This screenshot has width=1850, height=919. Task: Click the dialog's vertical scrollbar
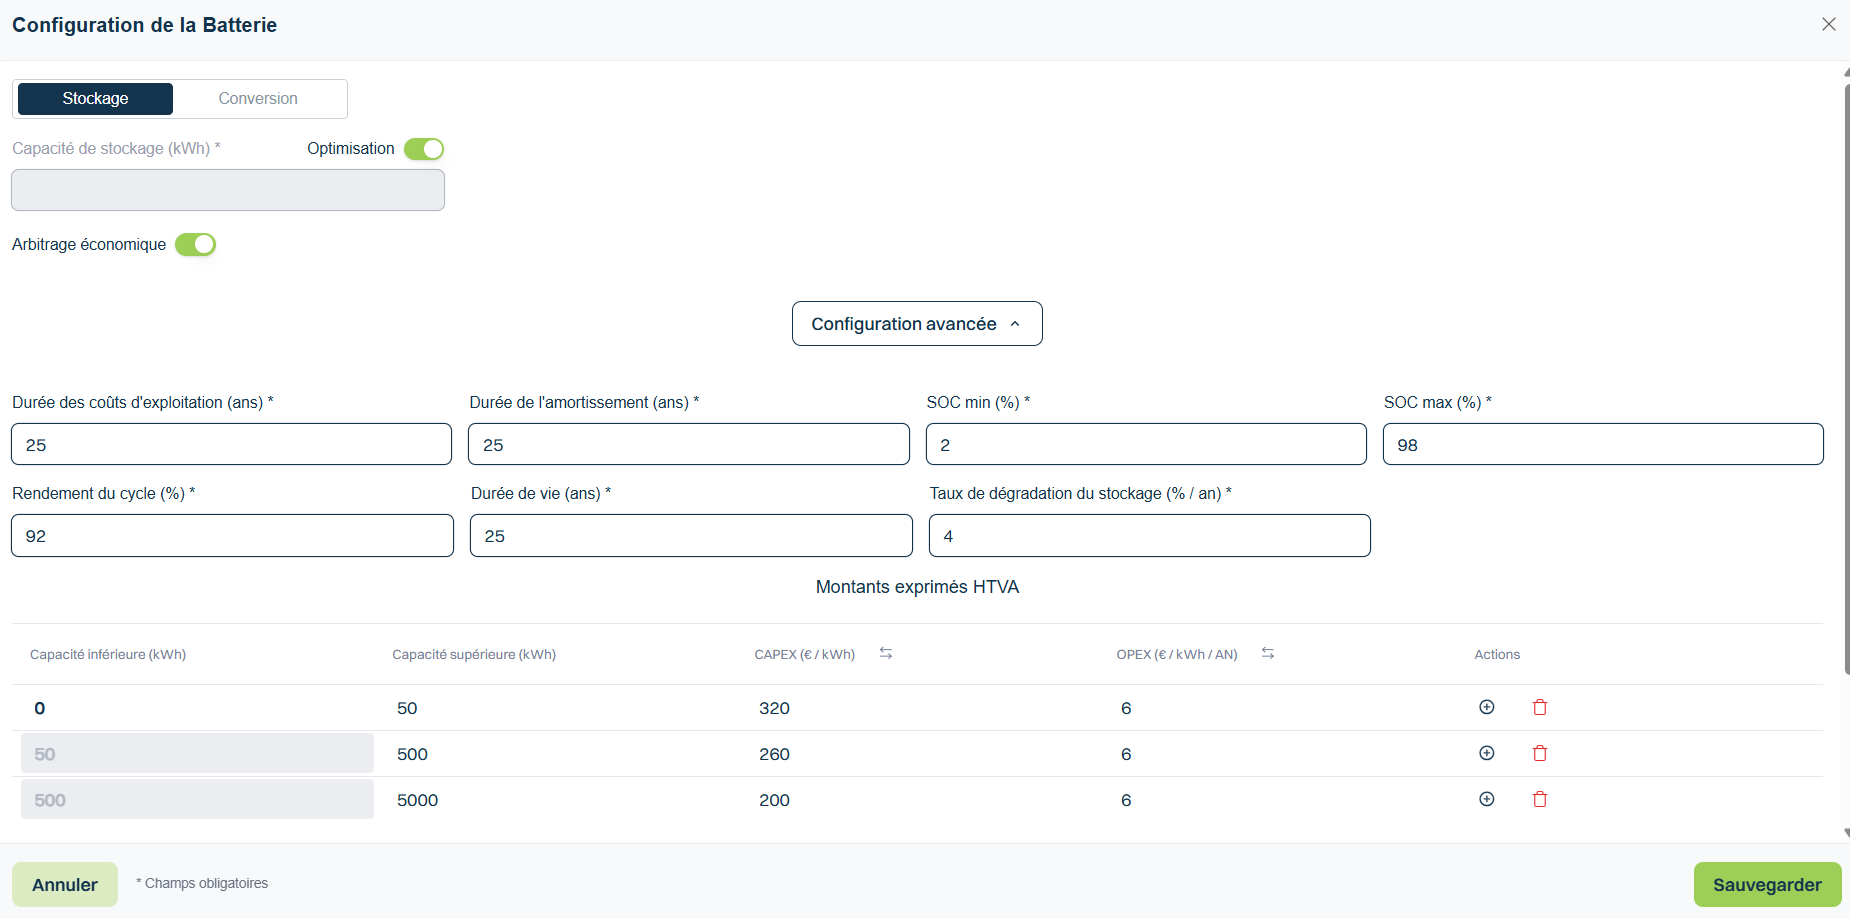[x=1846, y=380]
